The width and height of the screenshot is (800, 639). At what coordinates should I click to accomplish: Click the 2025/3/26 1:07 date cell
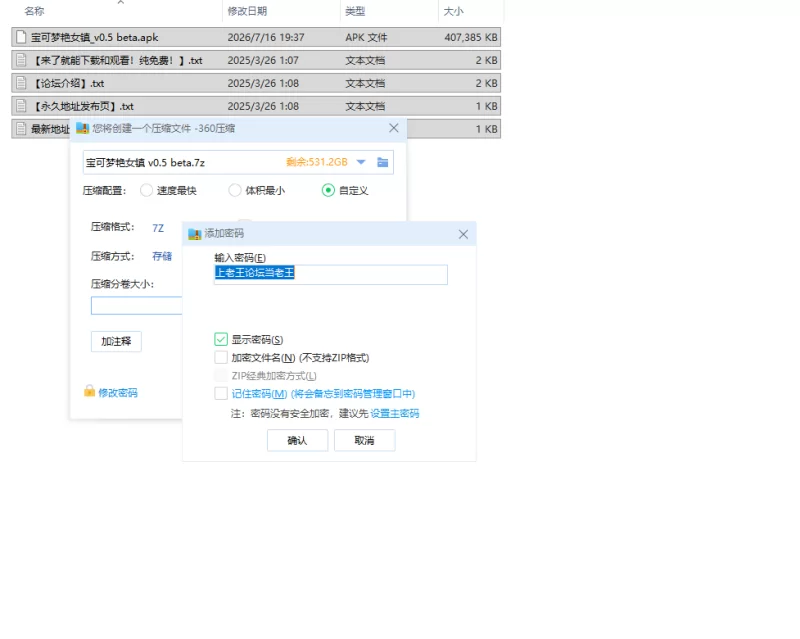point(263,60)
